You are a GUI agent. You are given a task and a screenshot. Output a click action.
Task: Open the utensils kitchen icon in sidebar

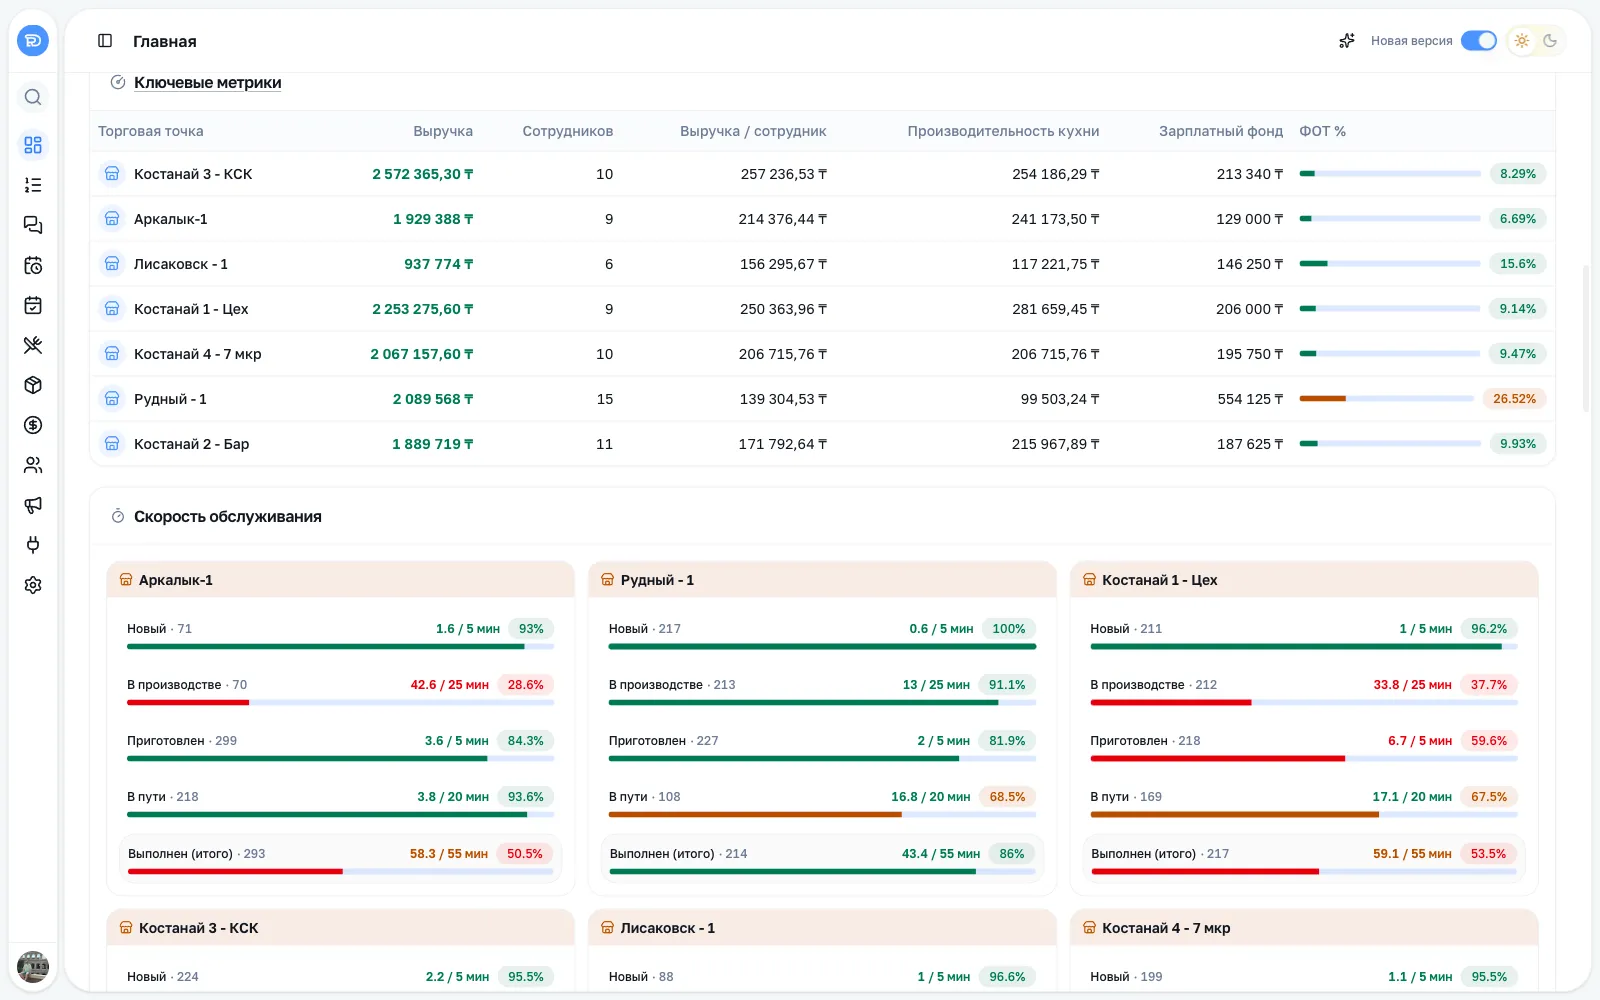point(33,345)
